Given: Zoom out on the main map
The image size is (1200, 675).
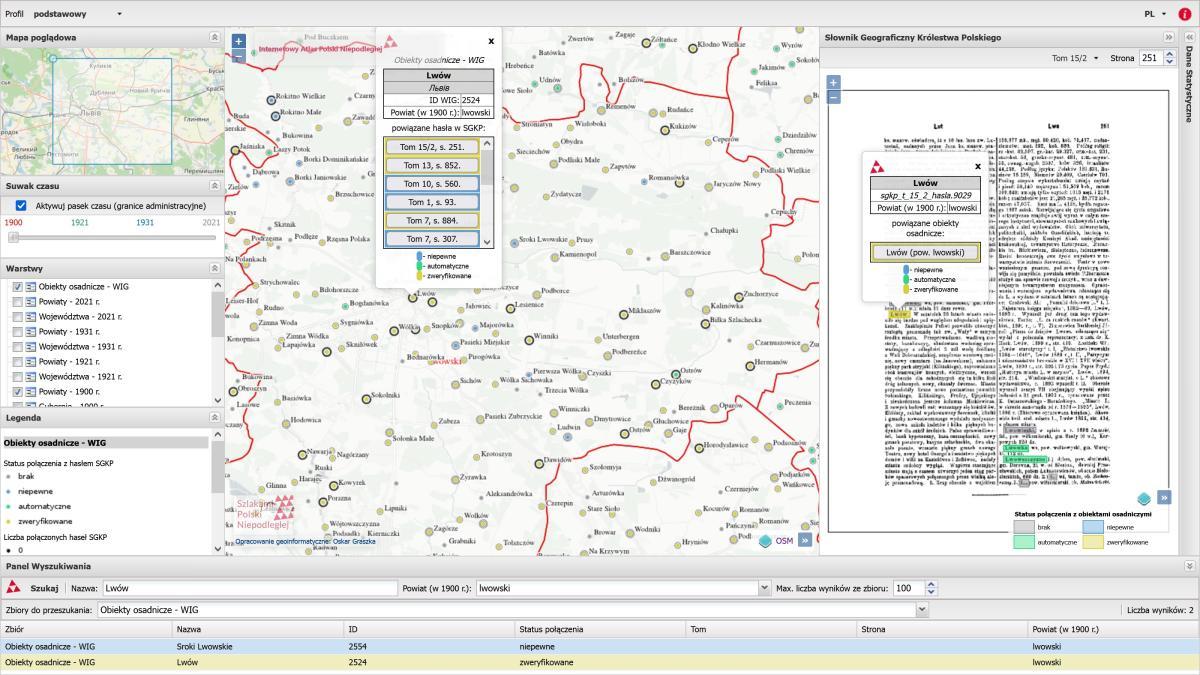Looking at the screenshot, I should pyautogui.click(x=238, y=56).
